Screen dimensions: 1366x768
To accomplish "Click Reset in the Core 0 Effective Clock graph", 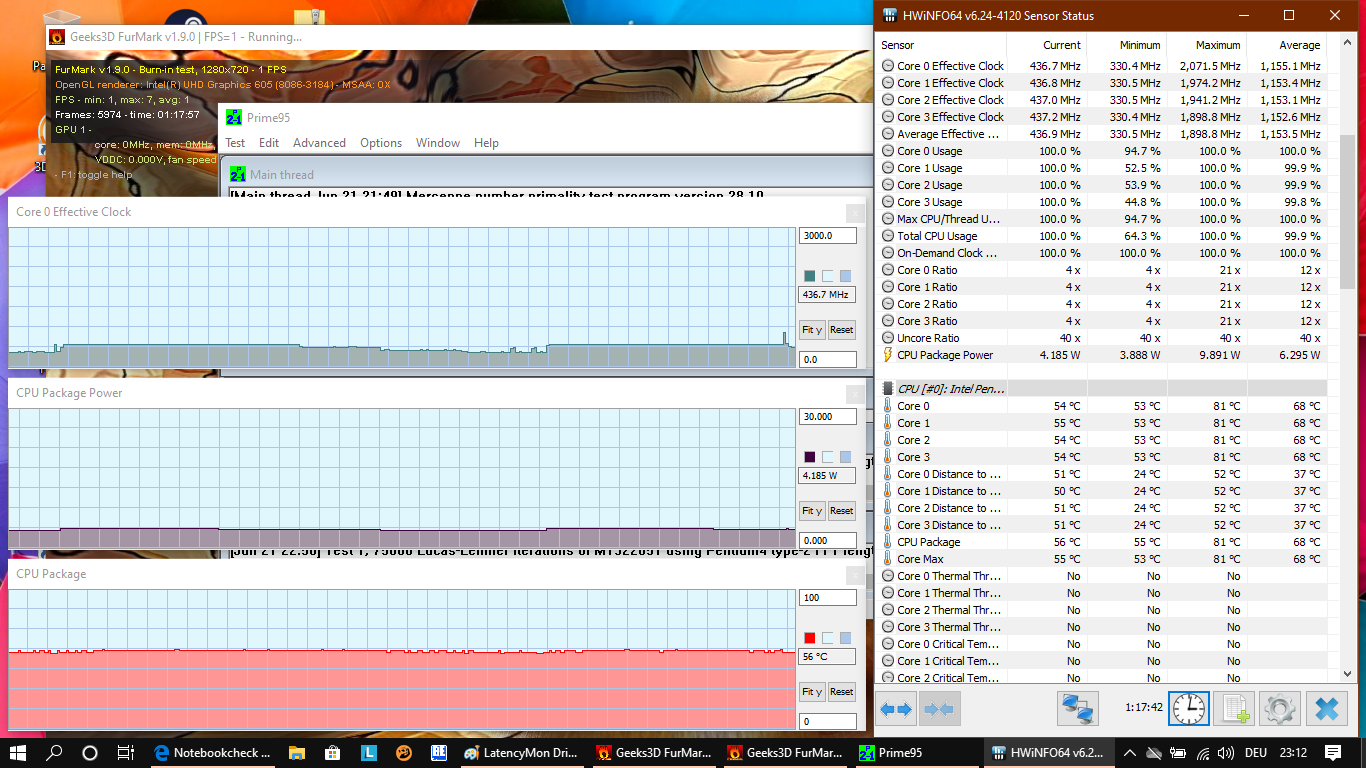I will coord(842,330).
